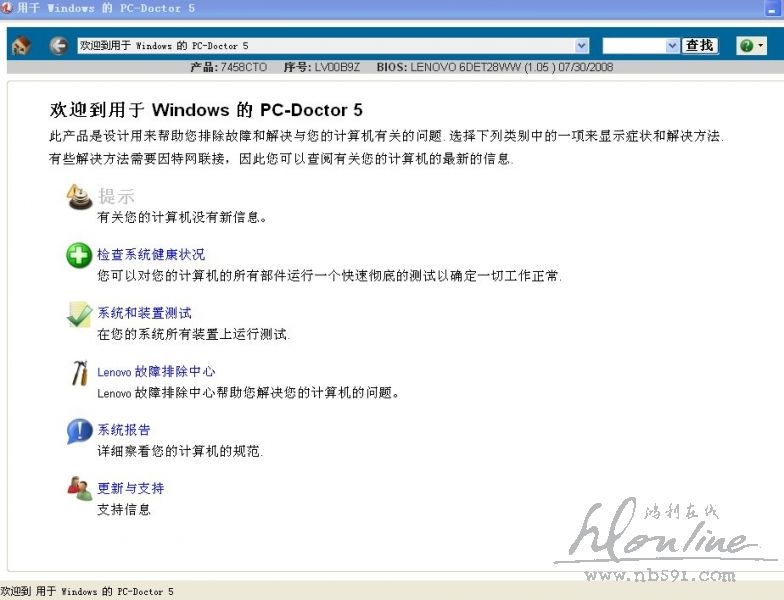This screenshot has width=784, height=600.
Task: Click the blue exclamation report icon
Action: (x=80, y=431)
